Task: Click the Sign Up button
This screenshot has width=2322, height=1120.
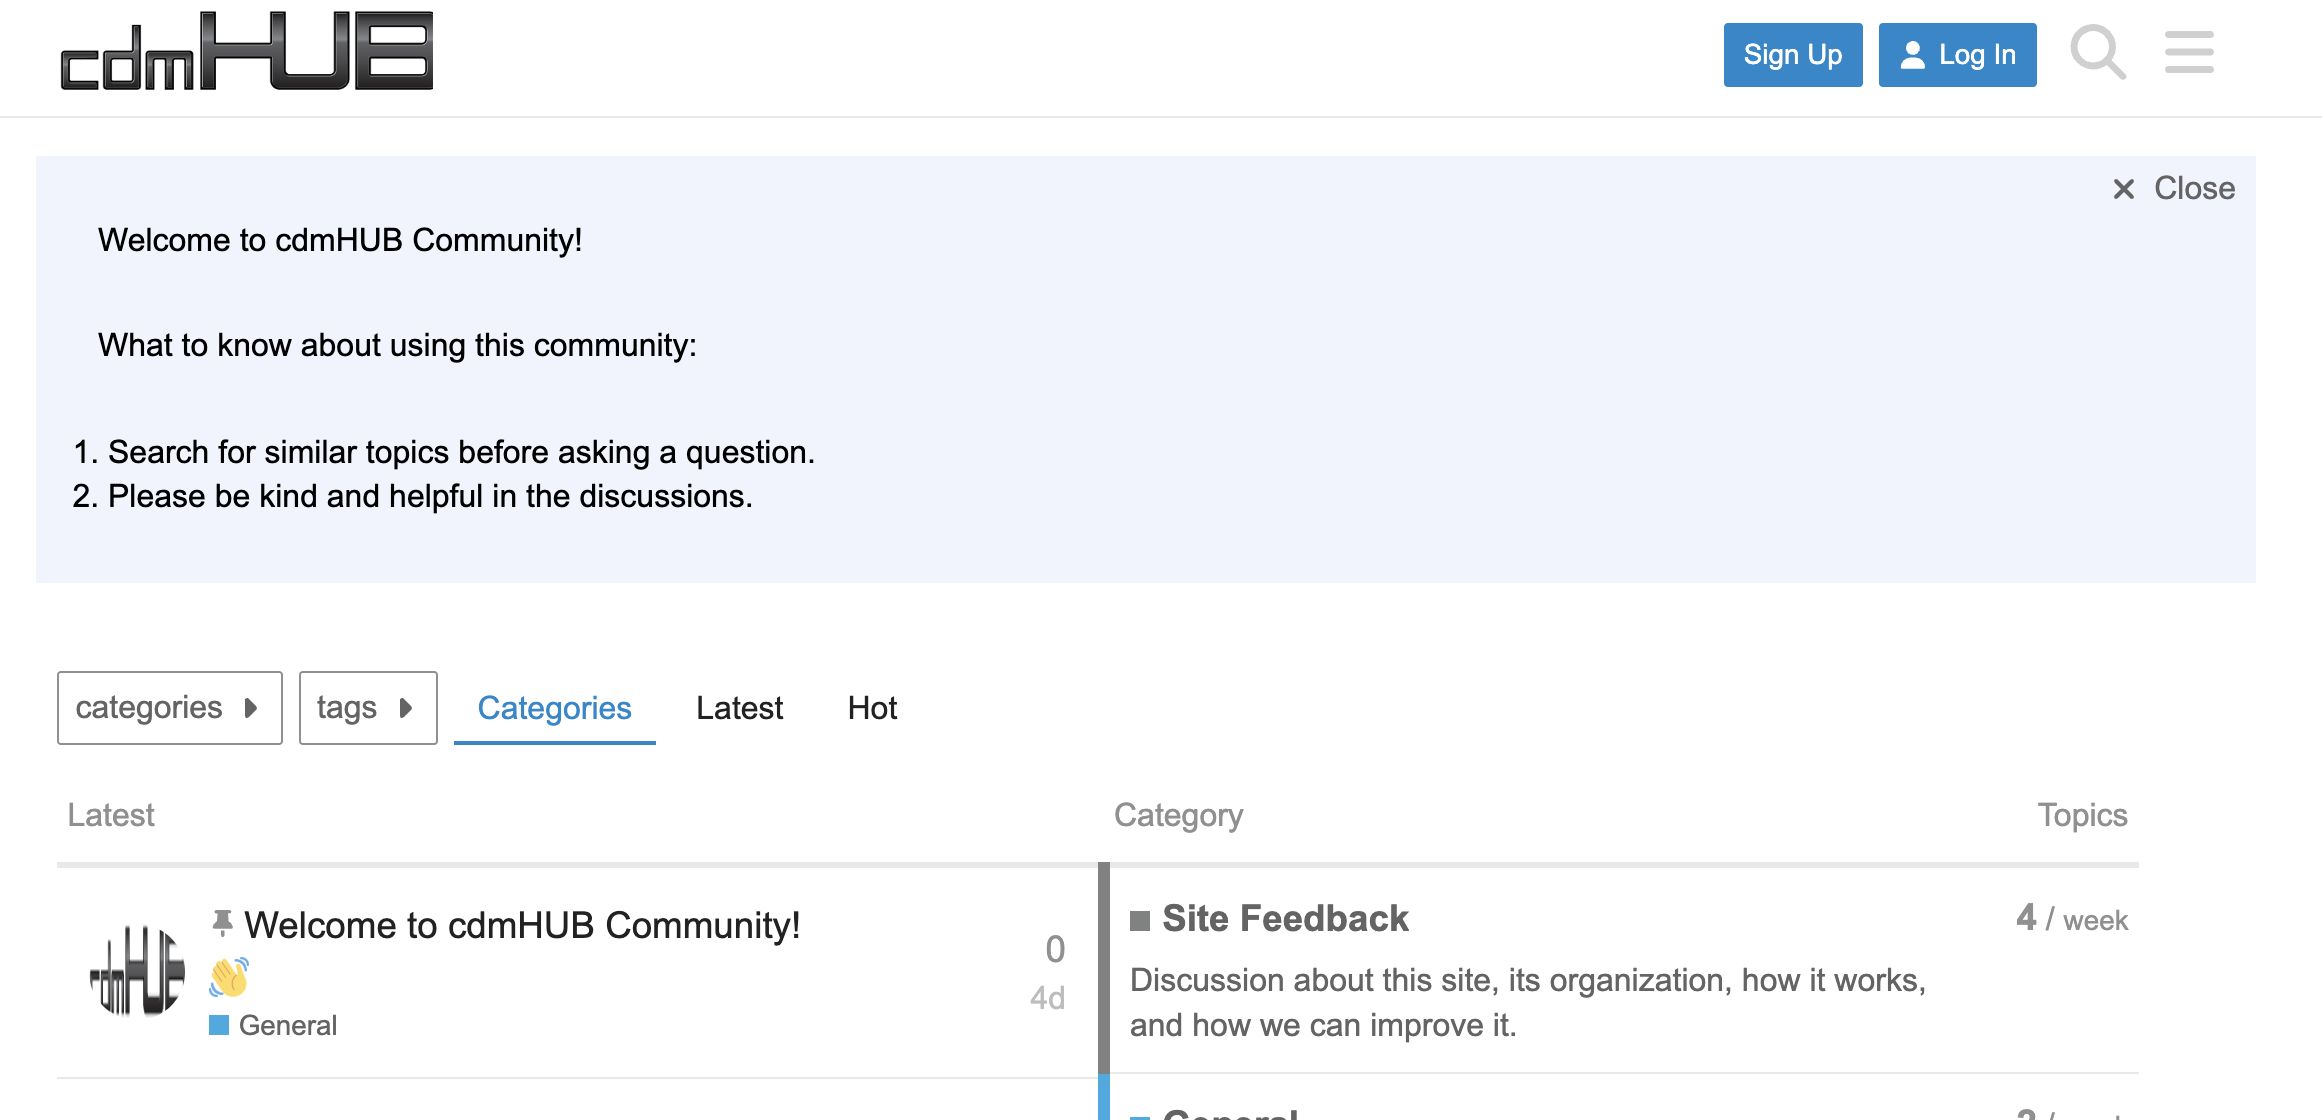Action: 1793,55
